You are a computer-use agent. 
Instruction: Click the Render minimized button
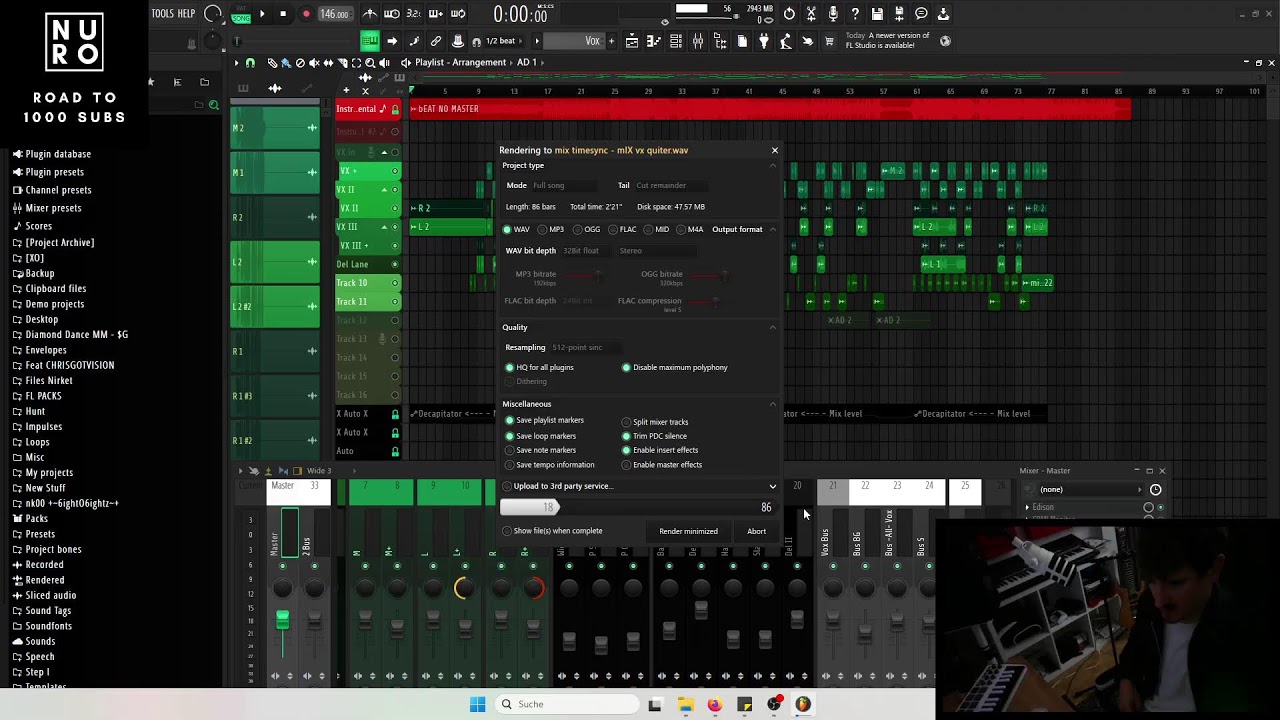pyautogui.click(x=688, y=531)
